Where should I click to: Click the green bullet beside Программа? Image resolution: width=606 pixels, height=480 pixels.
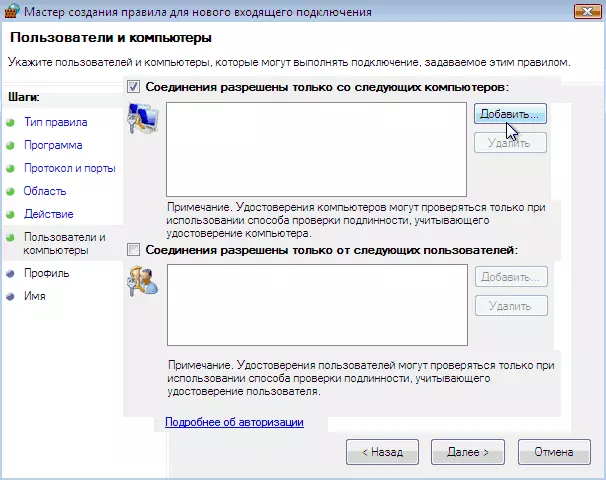10,145
